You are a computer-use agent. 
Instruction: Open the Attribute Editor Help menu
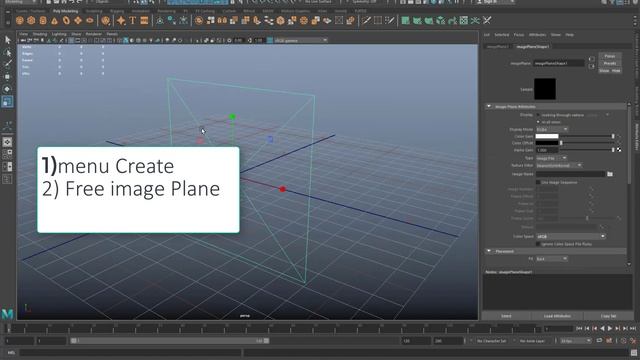[569, 35]
